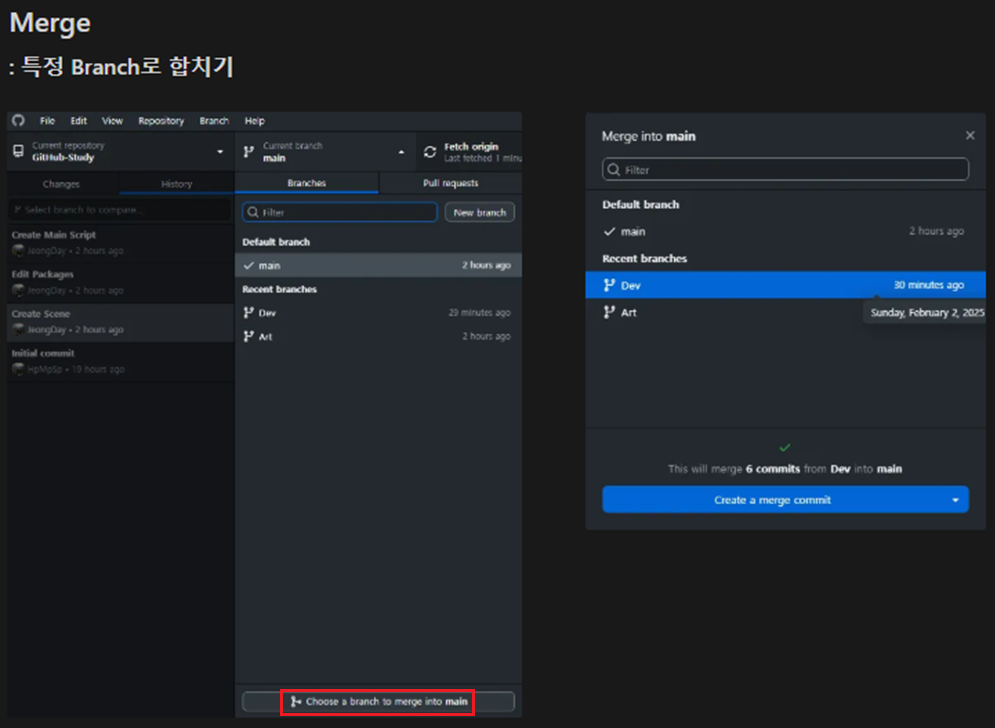The height and width of the screenshot is (728, 995).
Task: Select Art branch in Branches list
Action: point(378,336)
